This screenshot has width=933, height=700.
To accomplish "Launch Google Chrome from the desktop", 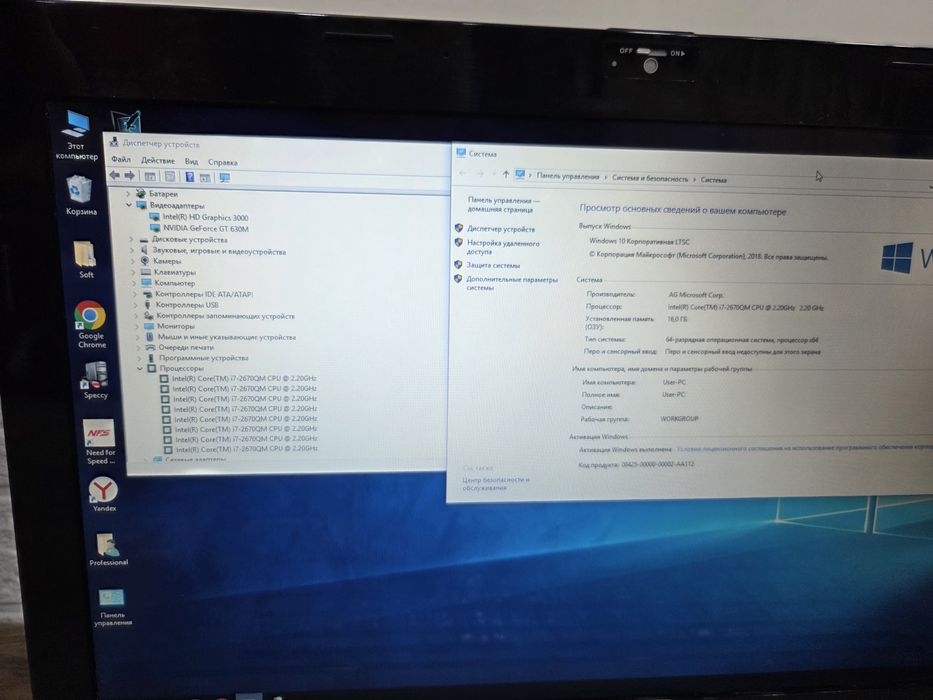I will [91, 324].
